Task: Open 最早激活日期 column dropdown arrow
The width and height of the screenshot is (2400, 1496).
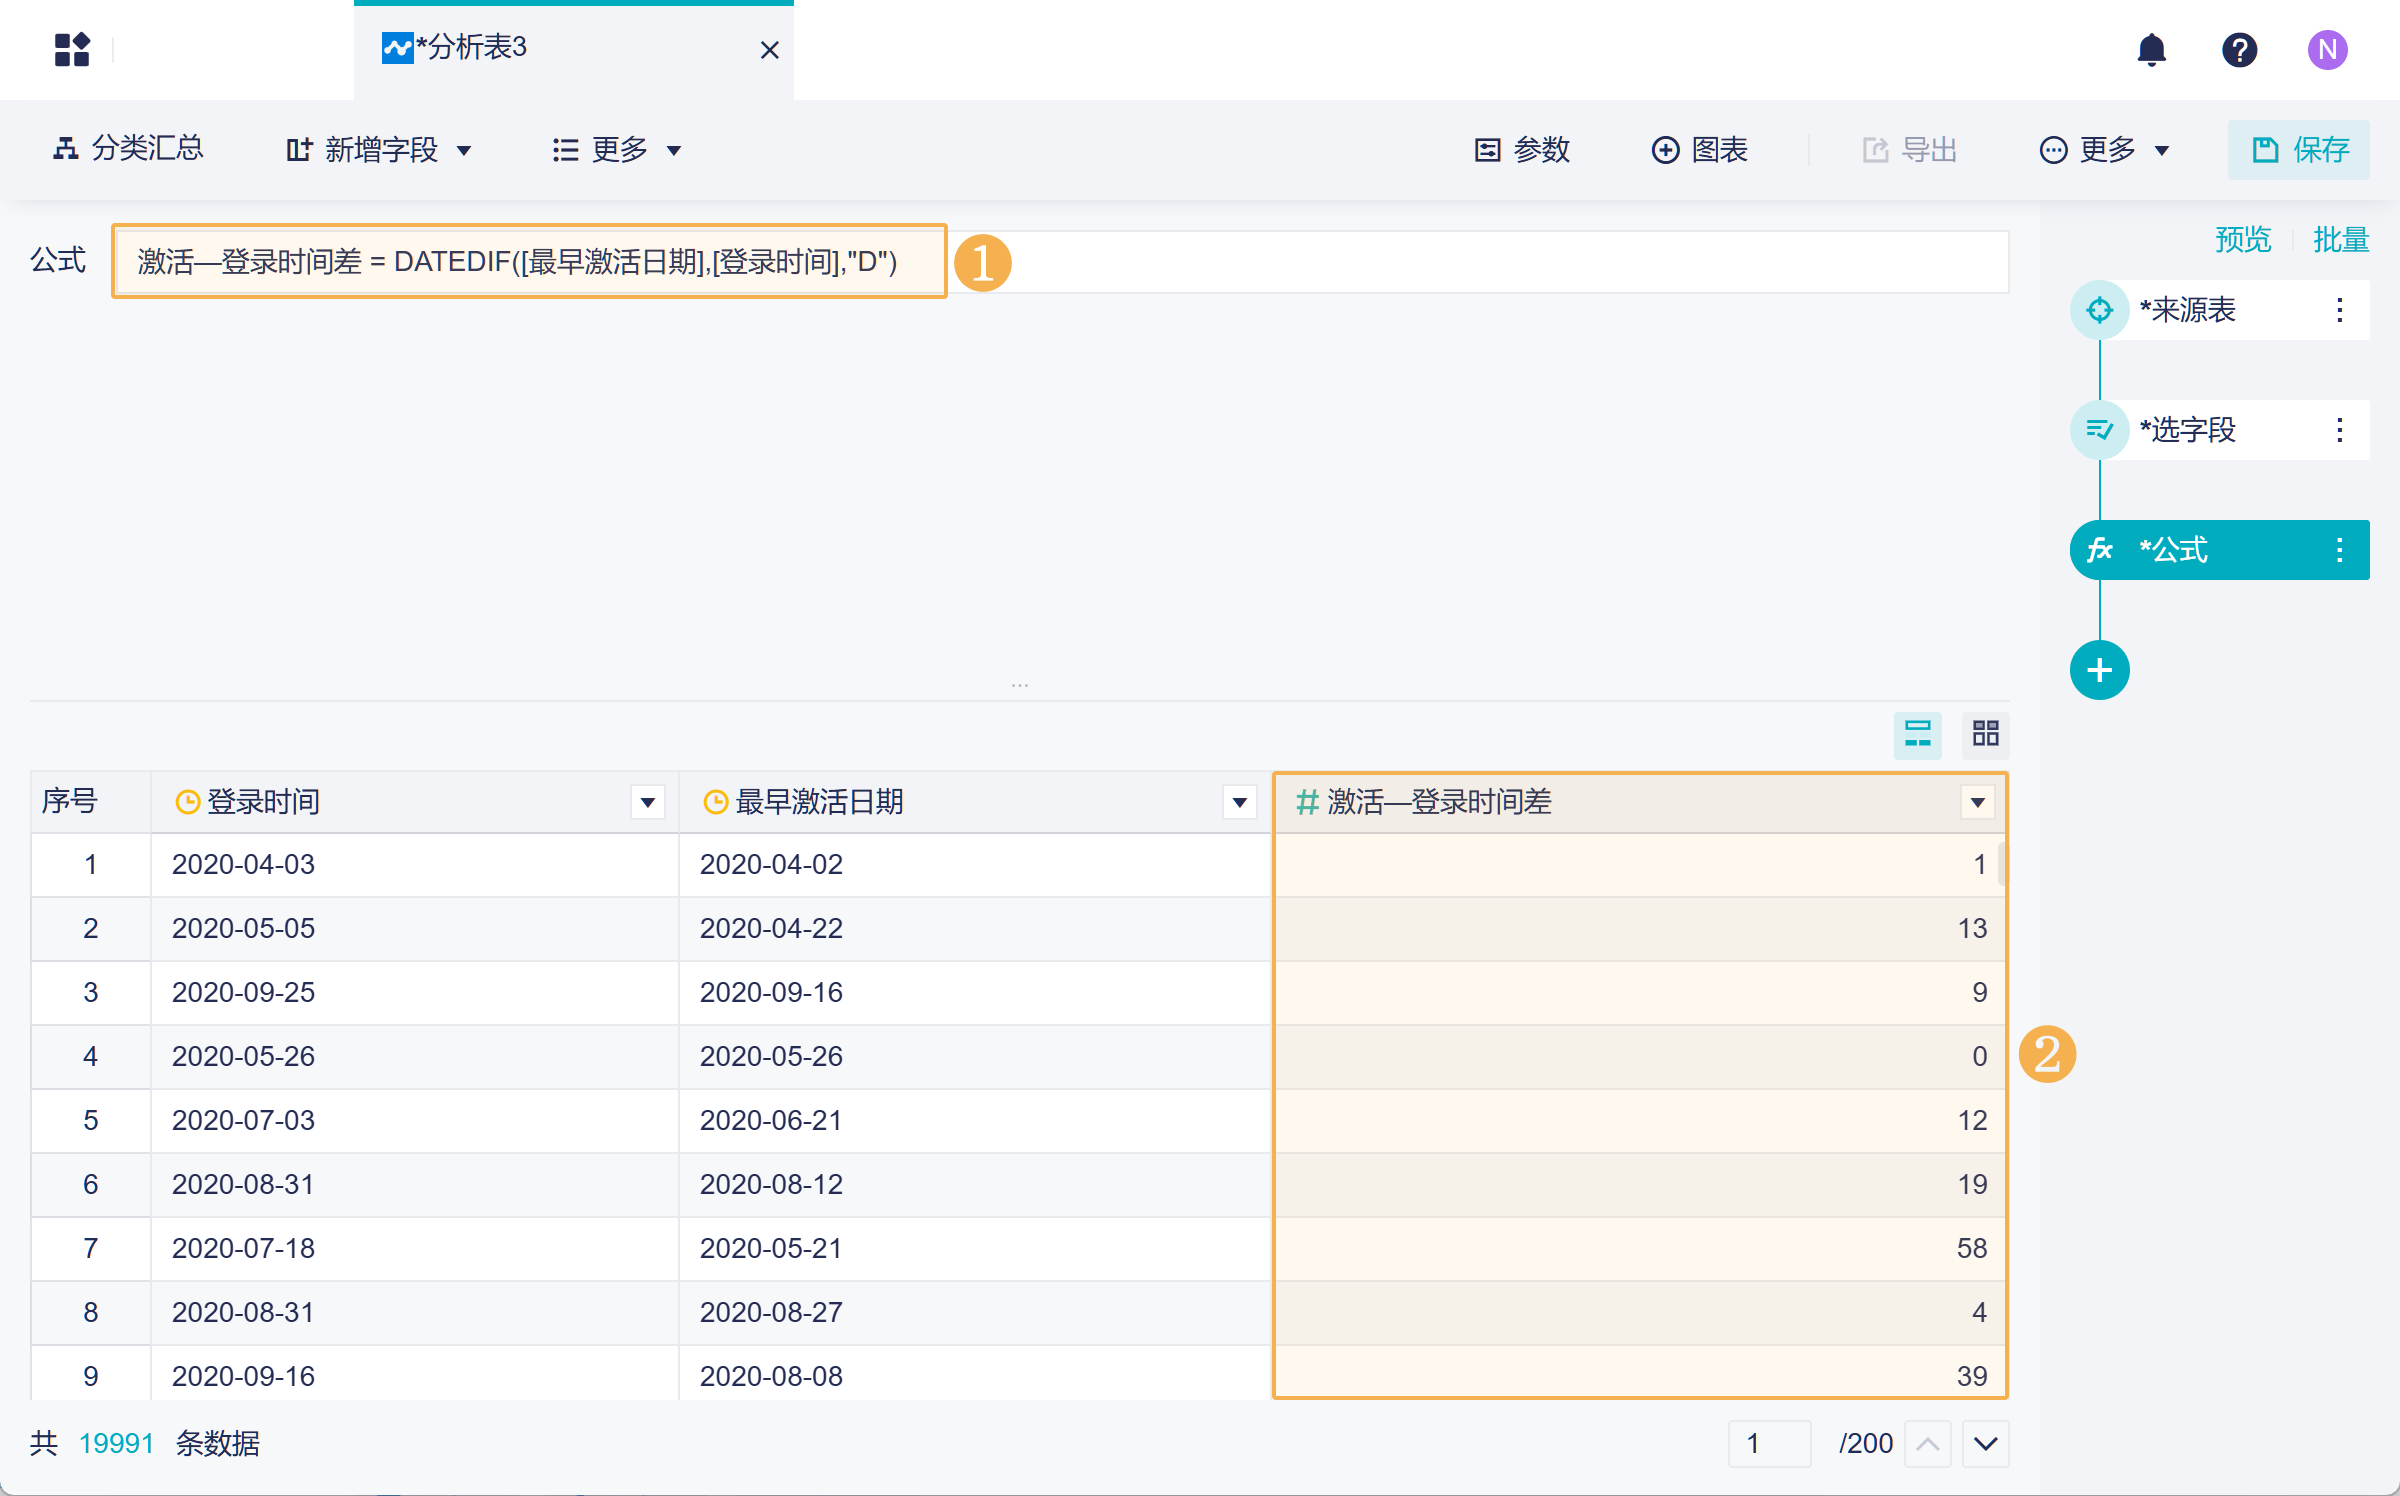Action: coord(1239,802)
